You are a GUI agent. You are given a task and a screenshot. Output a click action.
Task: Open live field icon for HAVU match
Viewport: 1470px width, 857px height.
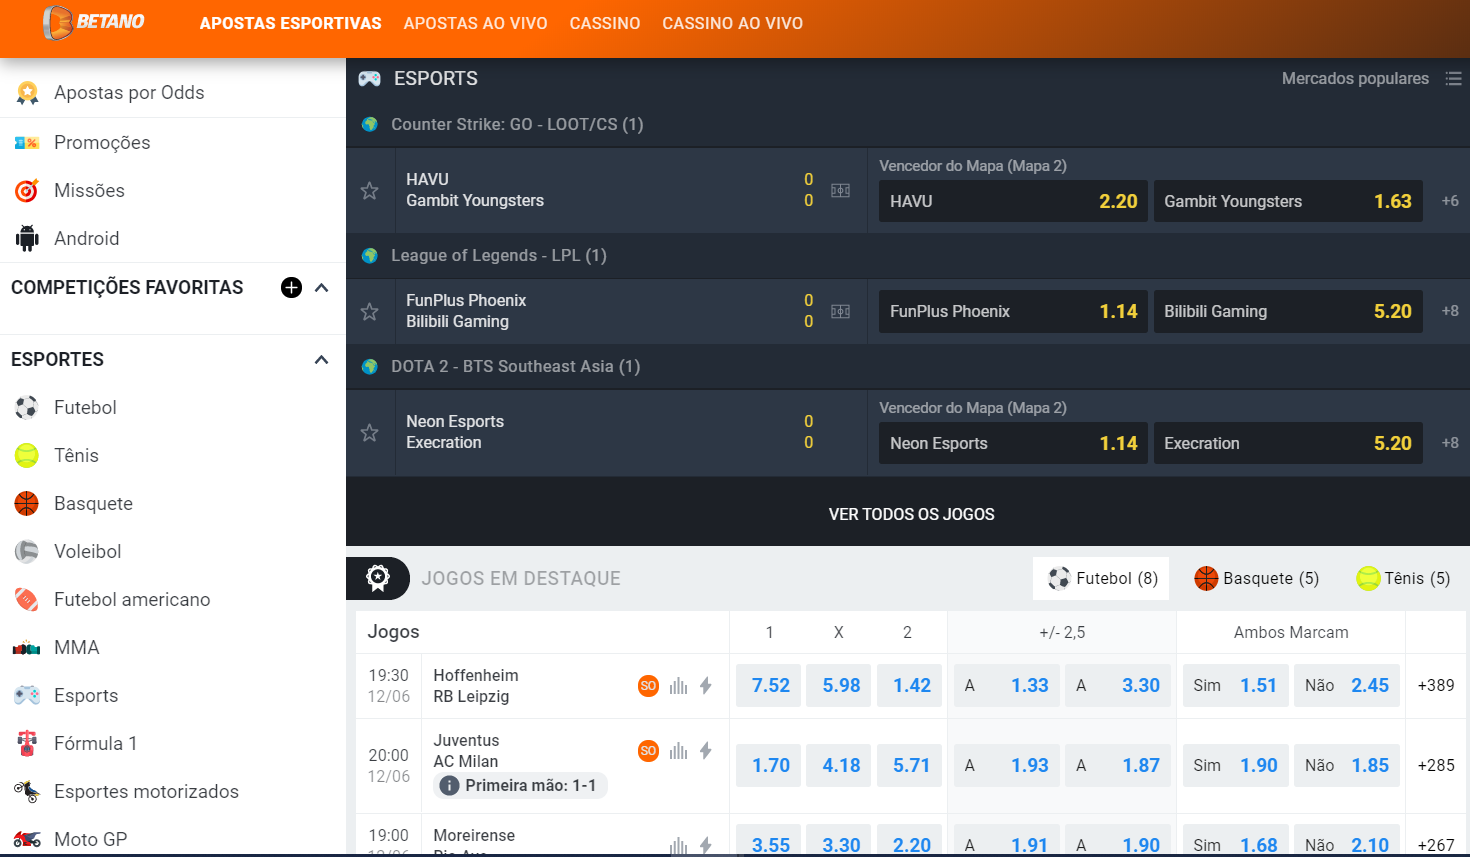point(841,191)
